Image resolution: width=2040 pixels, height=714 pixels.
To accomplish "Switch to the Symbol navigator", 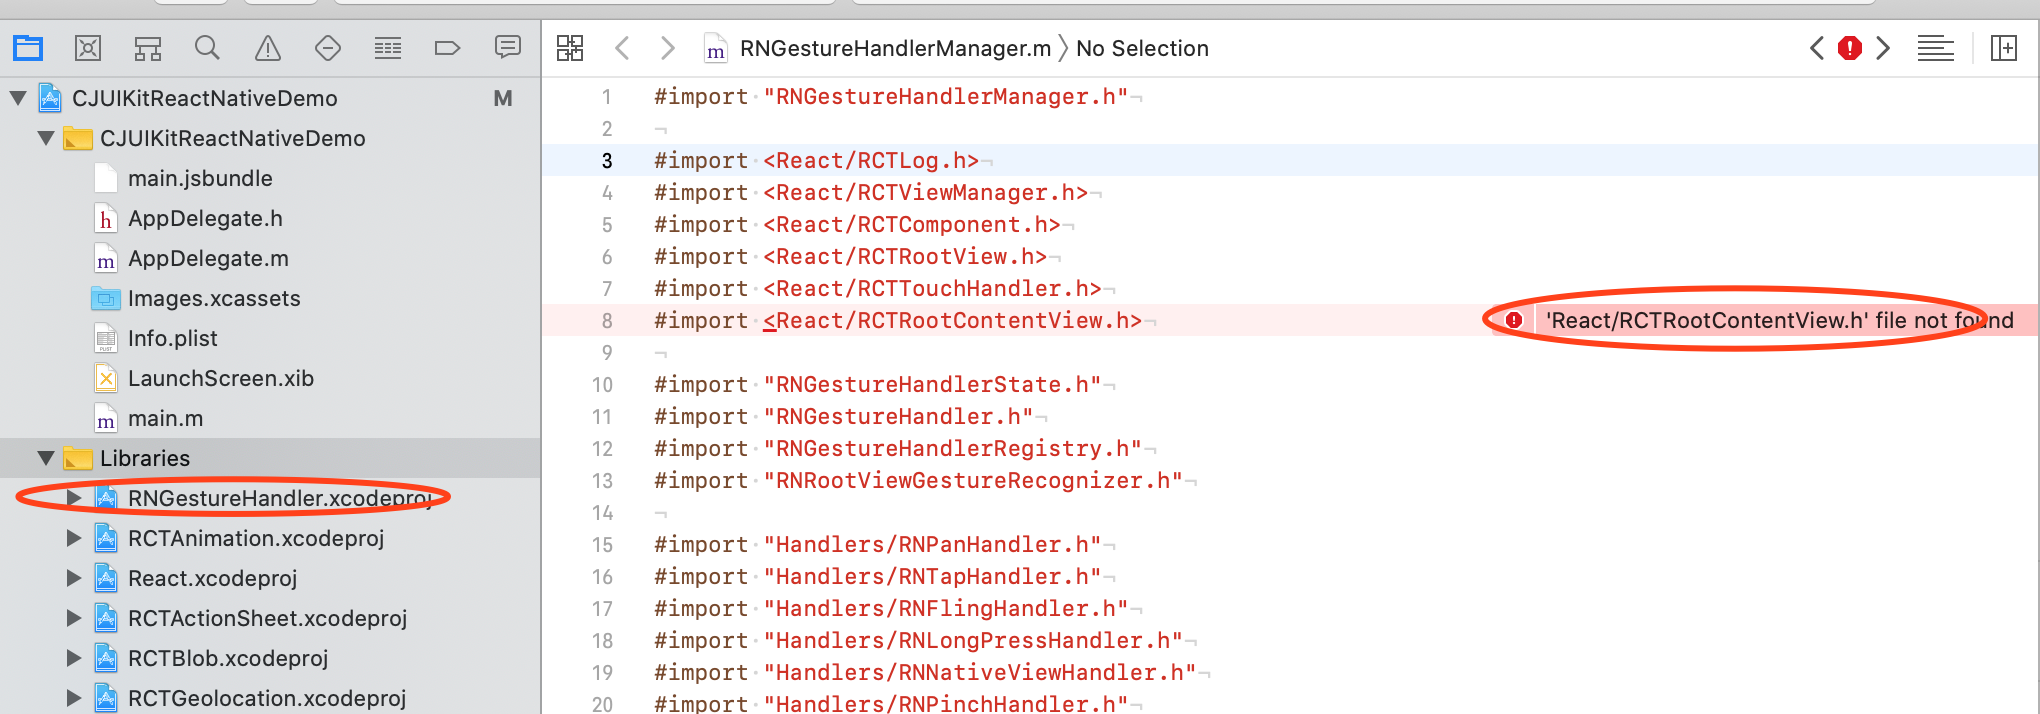I will 148,47.
